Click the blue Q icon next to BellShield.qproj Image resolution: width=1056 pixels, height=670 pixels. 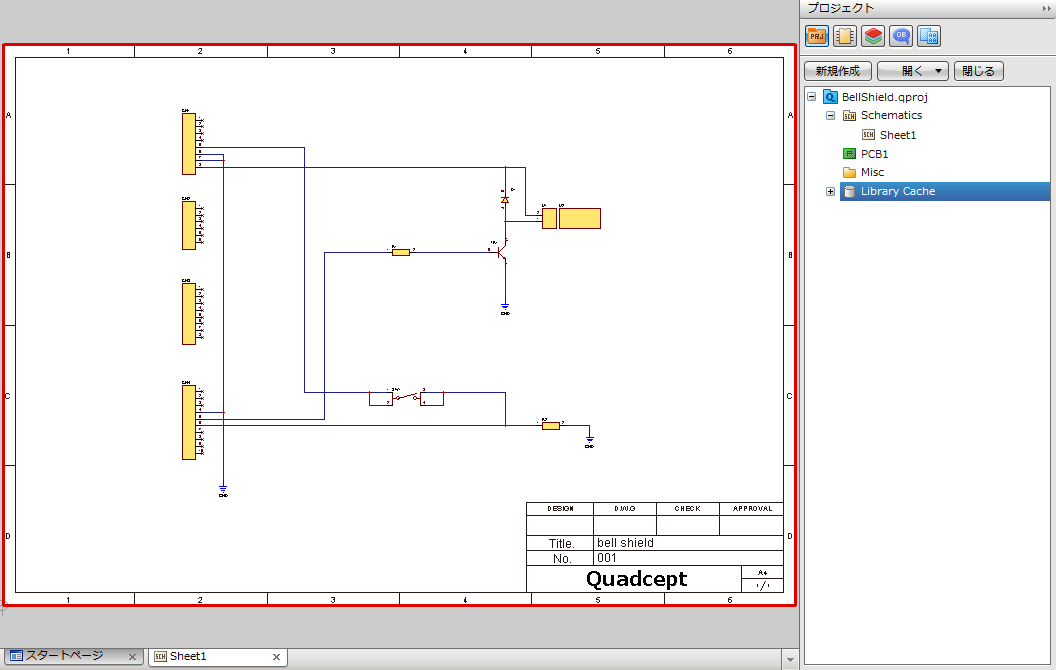(830, 97)
